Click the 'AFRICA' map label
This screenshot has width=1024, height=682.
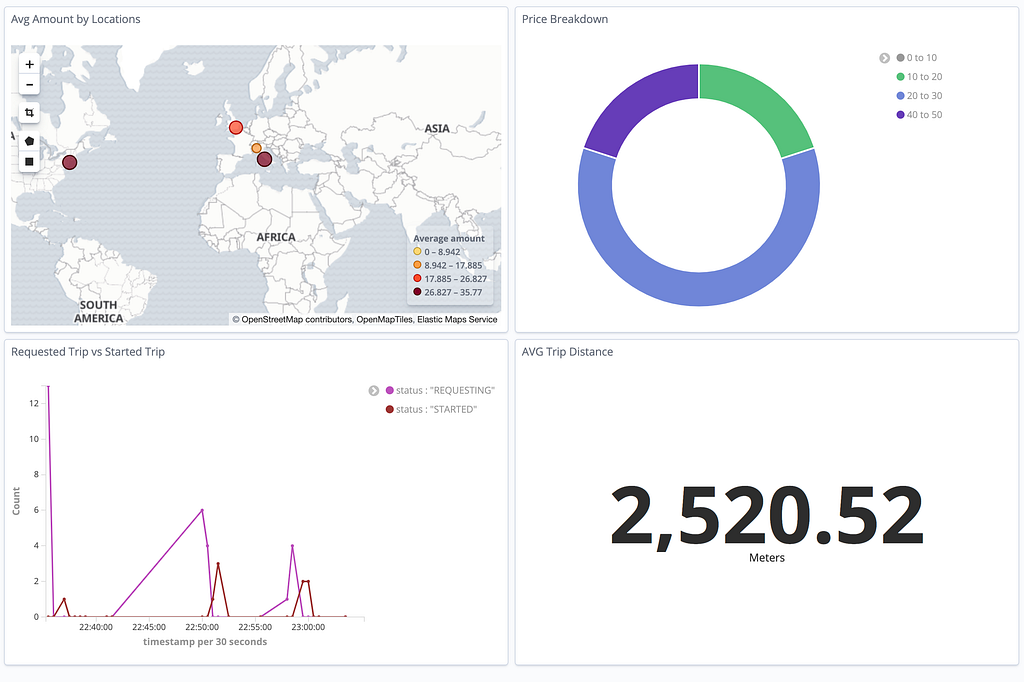pyautogui.click(x=276, y=237)
